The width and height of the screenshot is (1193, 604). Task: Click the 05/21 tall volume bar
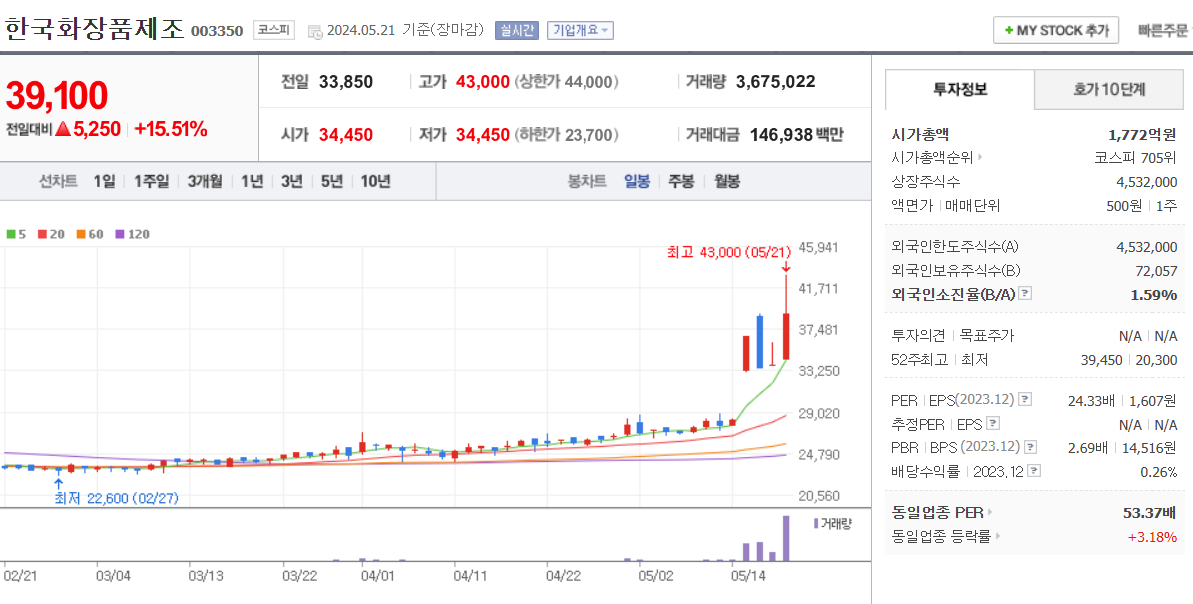(786, 539)
